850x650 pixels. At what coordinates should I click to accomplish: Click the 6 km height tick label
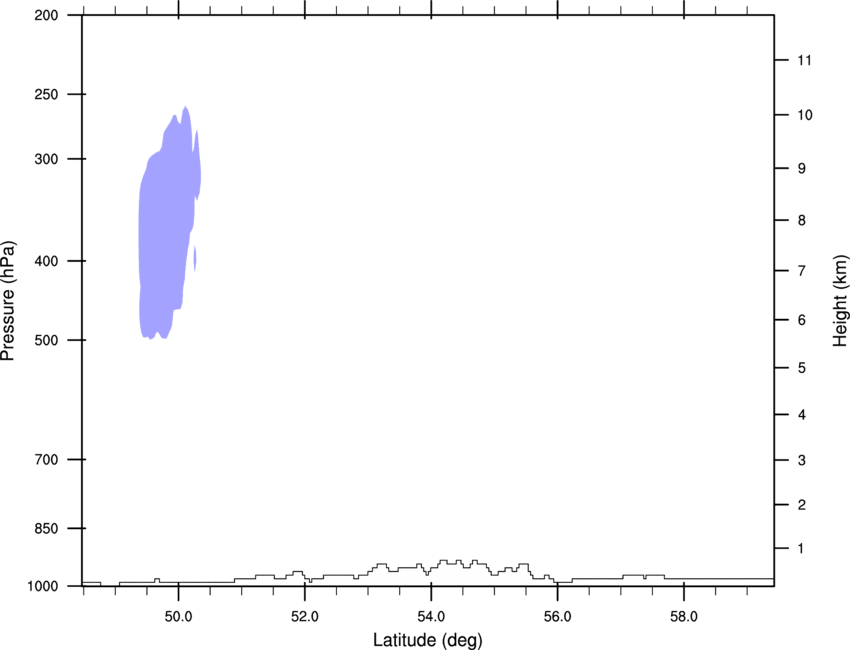802,320
